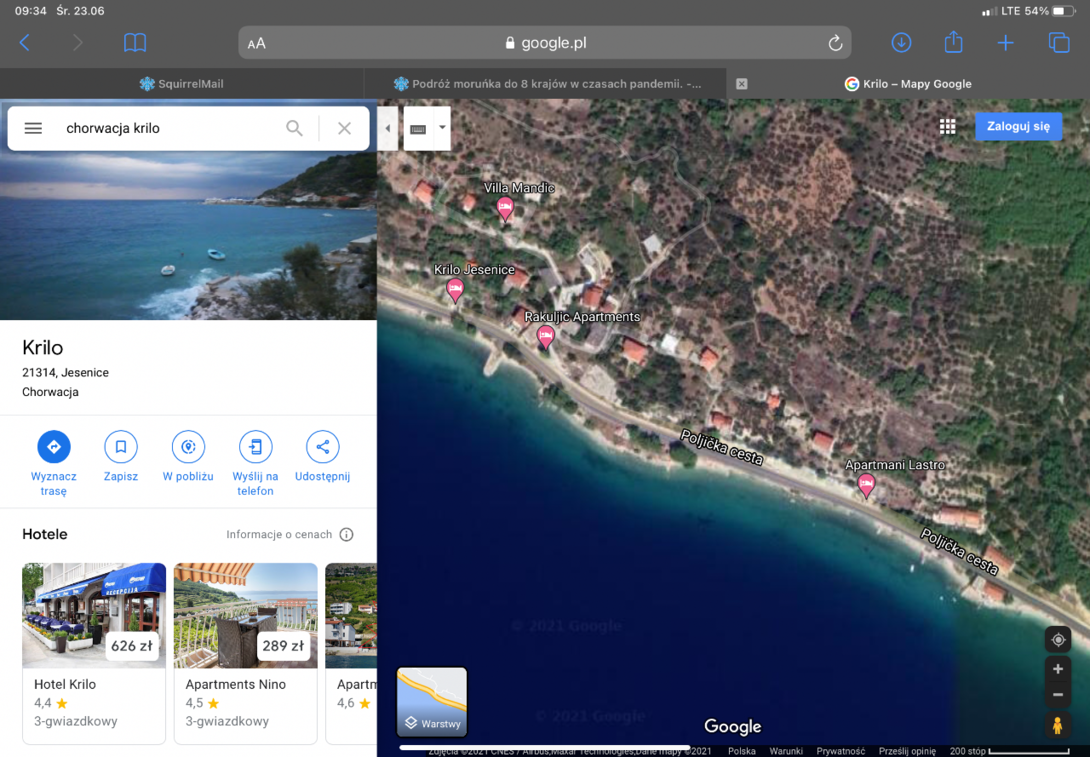Click Apartments Nino name text
This screenshot has height=757, width=1090.
236,685
